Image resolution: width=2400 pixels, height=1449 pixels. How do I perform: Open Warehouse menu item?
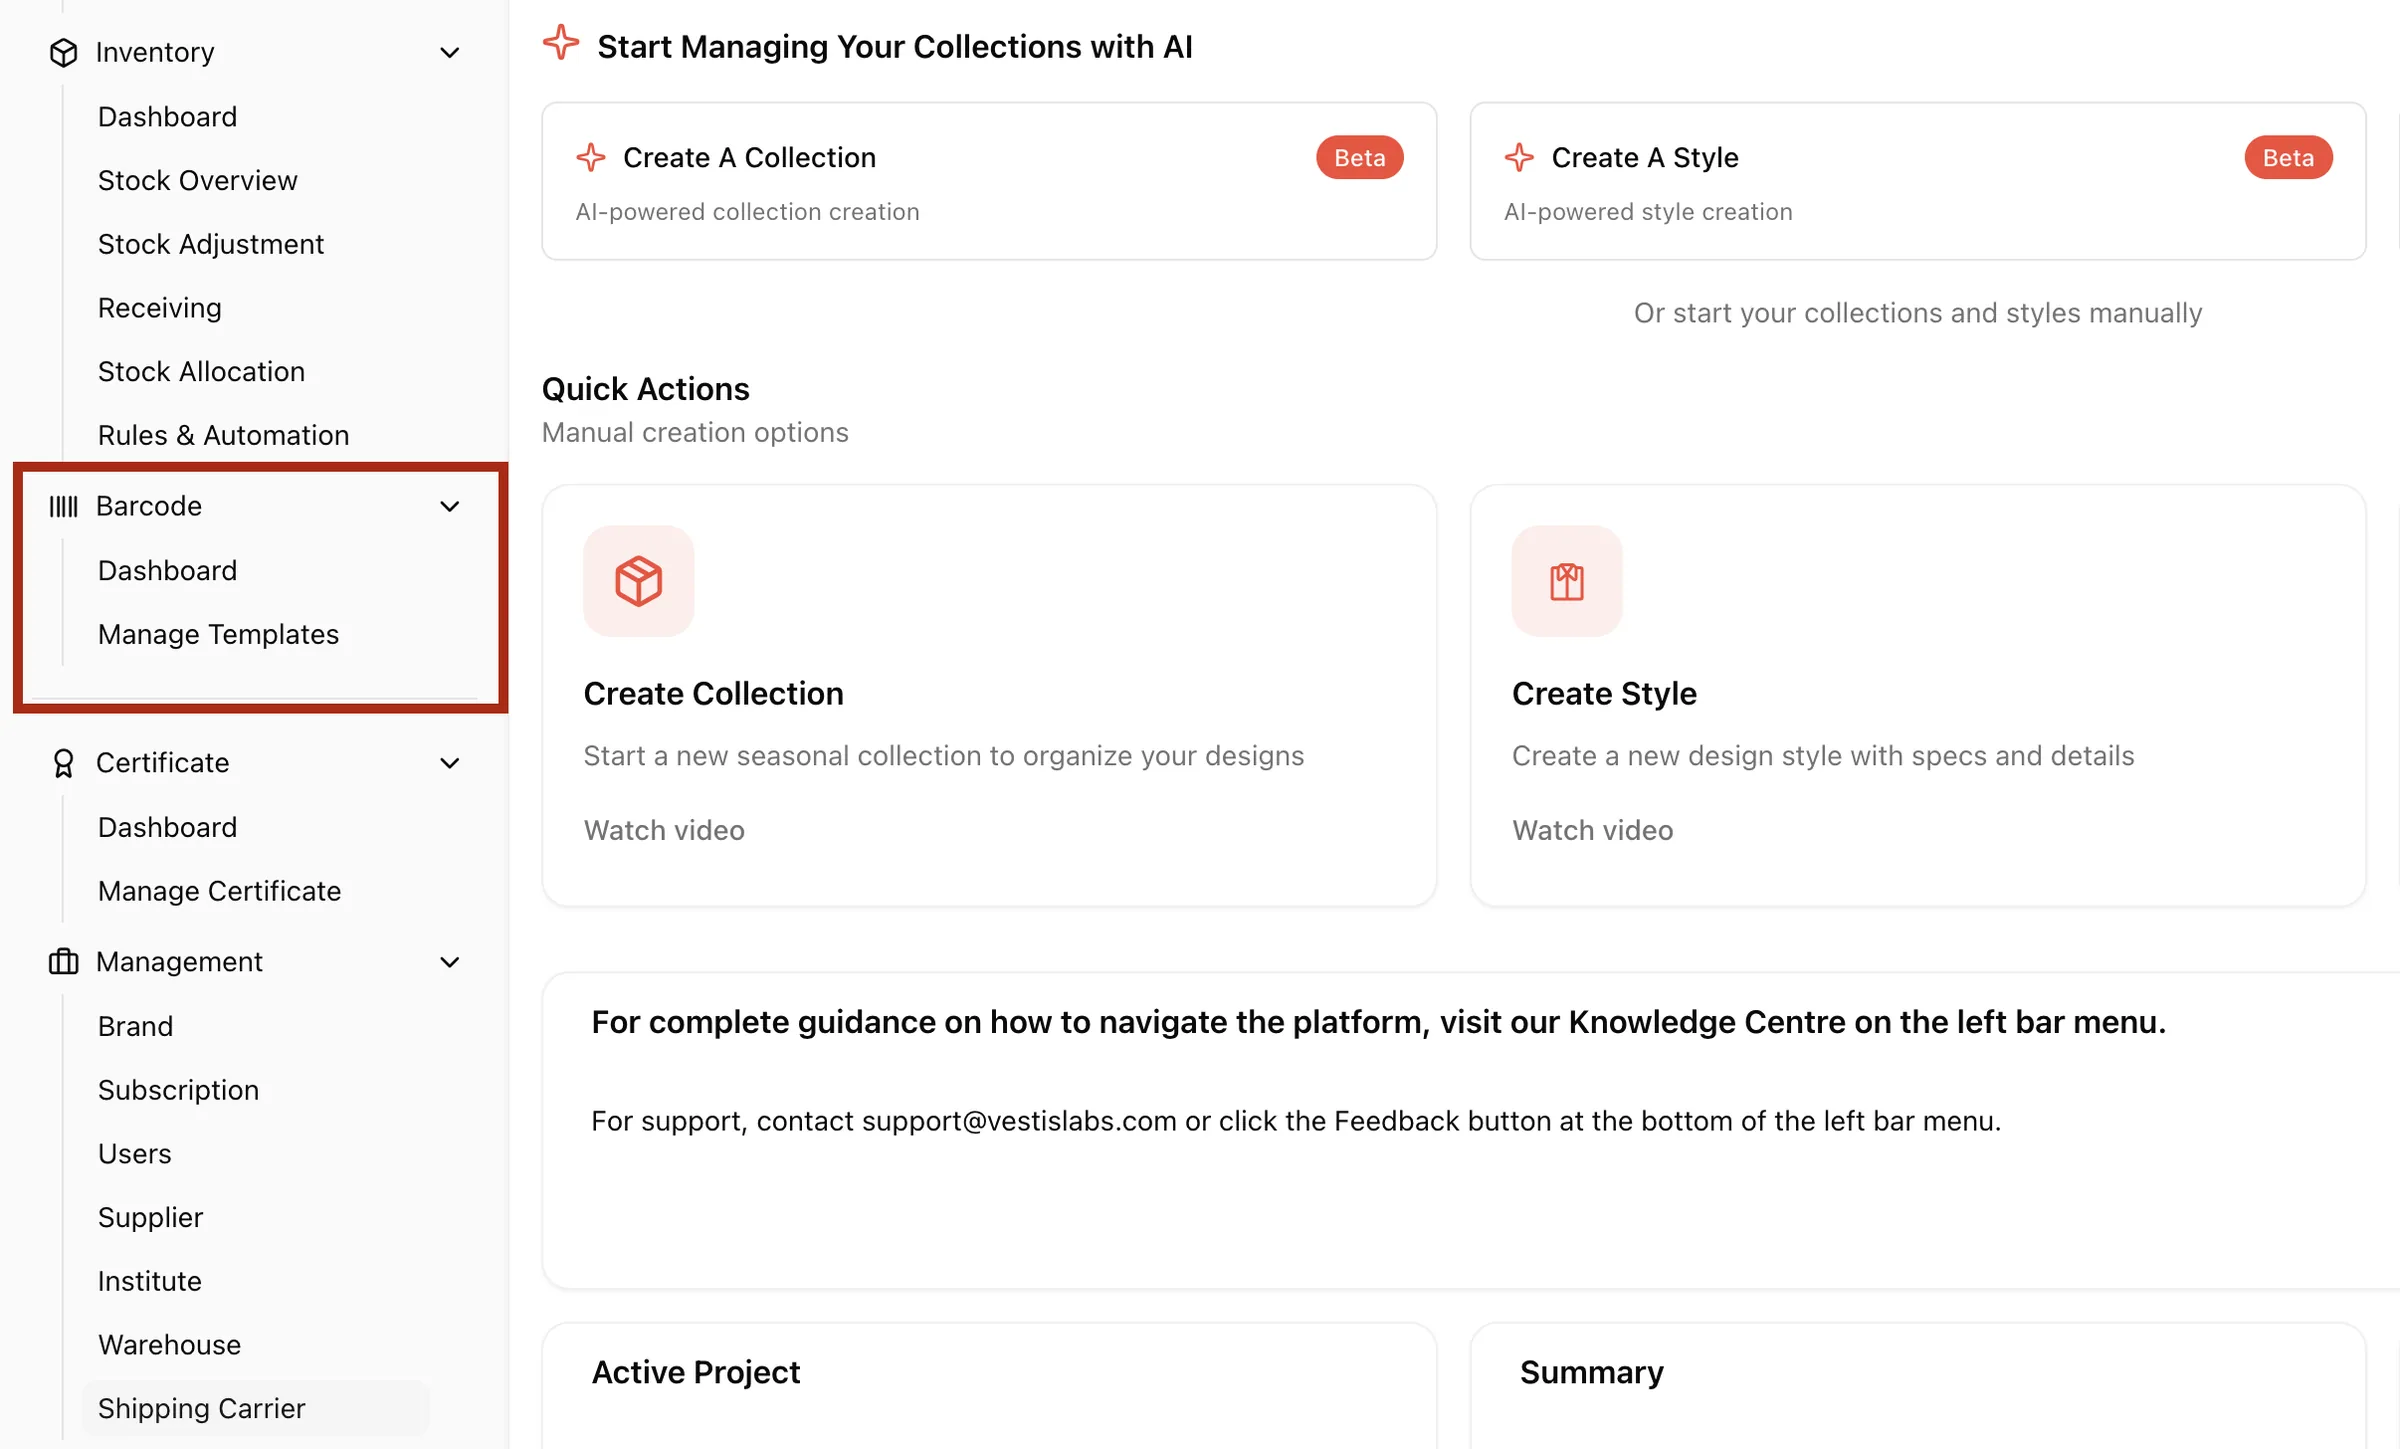169,1345
